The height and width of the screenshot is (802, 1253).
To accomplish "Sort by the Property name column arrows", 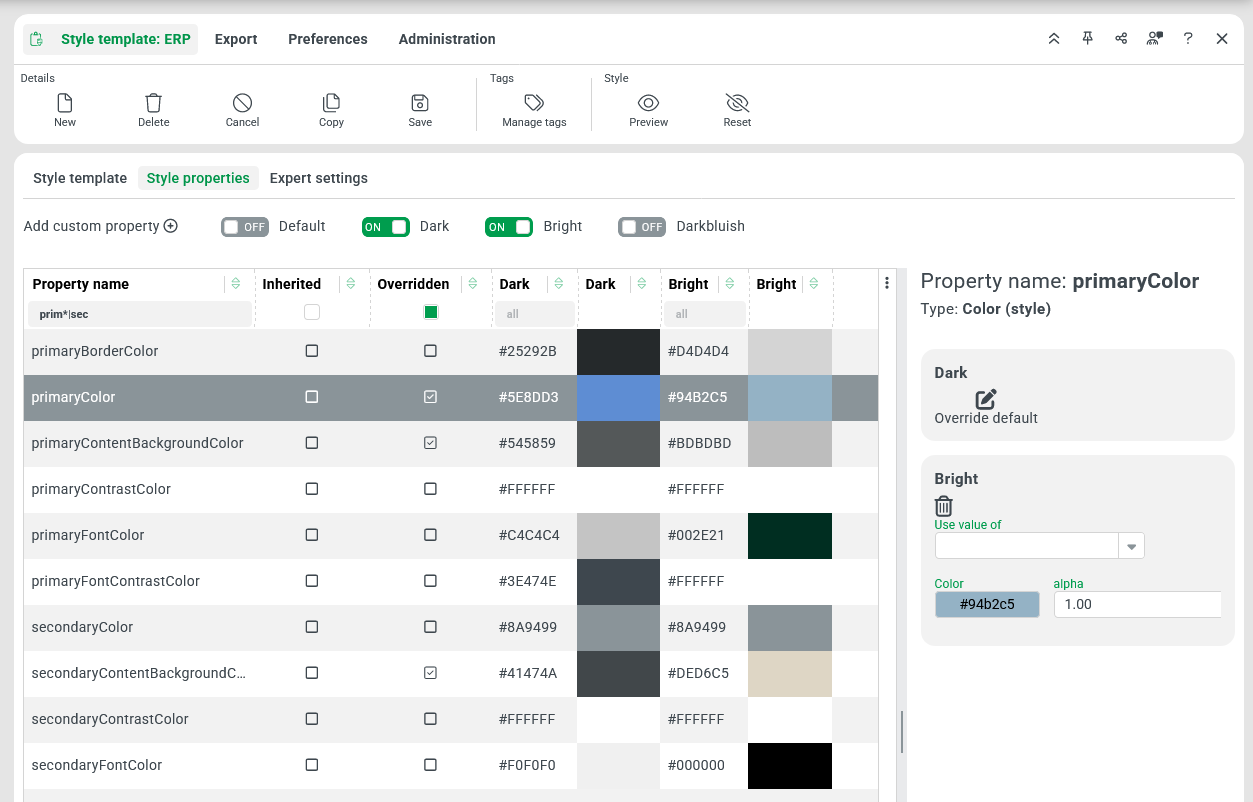I will click(236, 284).
